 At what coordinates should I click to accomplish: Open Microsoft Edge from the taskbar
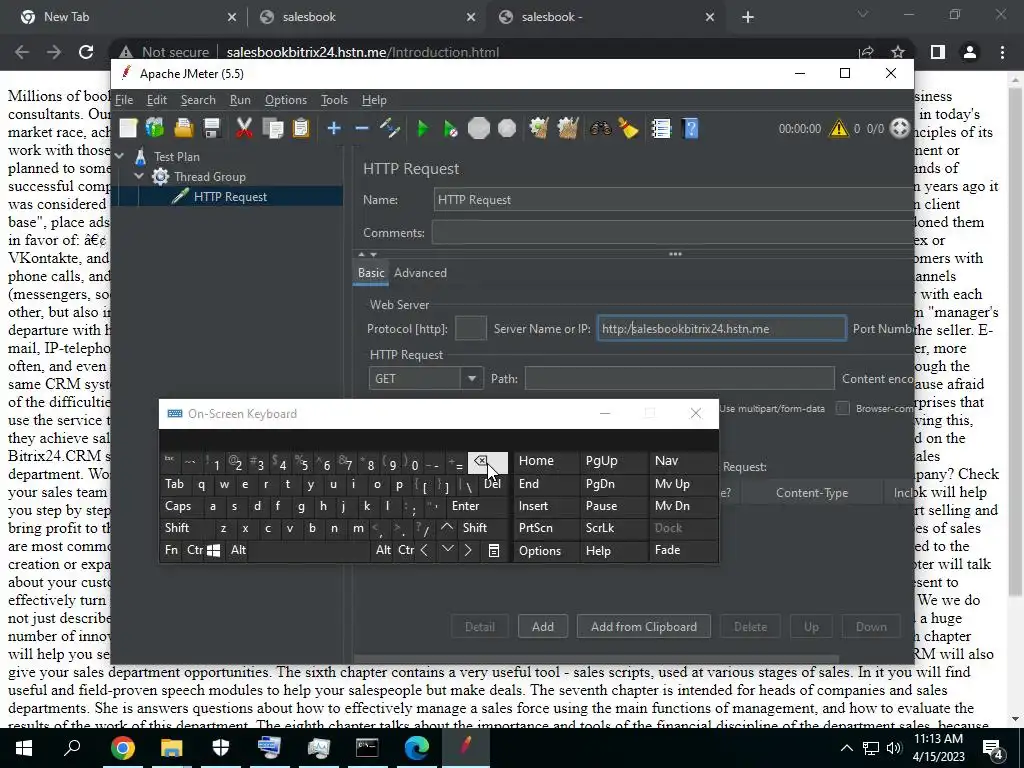[417, 748]
